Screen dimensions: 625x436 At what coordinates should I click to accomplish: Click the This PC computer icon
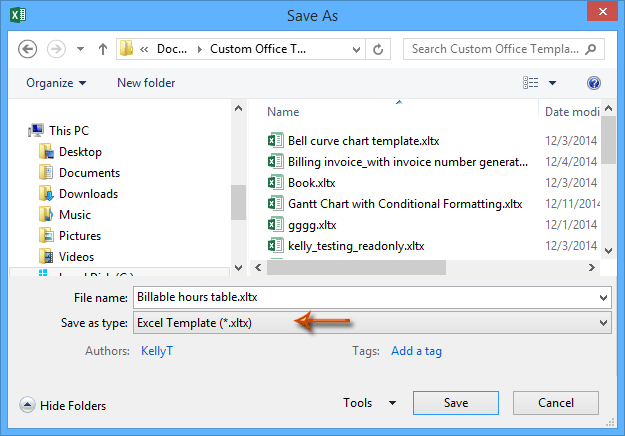36,130
